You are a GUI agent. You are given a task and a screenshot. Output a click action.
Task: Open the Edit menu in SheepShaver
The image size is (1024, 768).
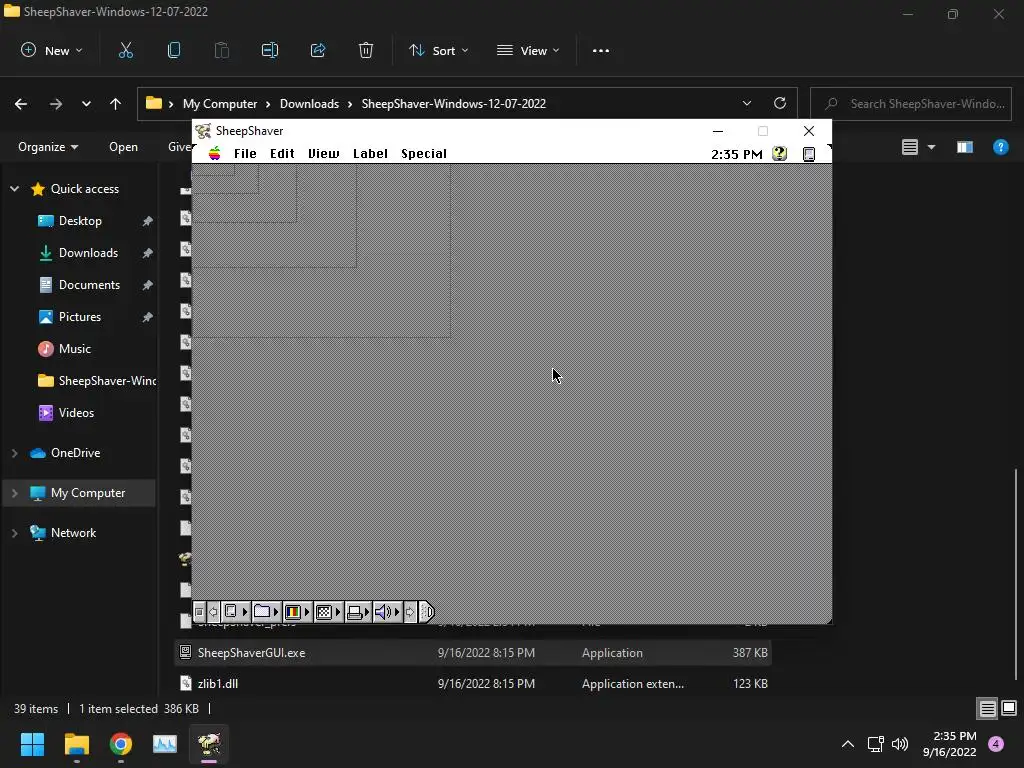[x=282, y=153]
